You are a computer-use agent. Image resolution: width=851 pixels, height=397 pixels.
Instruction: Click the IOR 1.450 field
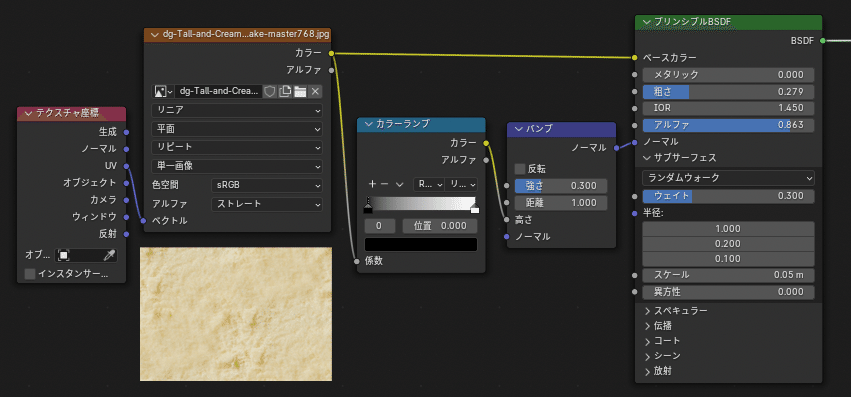(728, 108)
